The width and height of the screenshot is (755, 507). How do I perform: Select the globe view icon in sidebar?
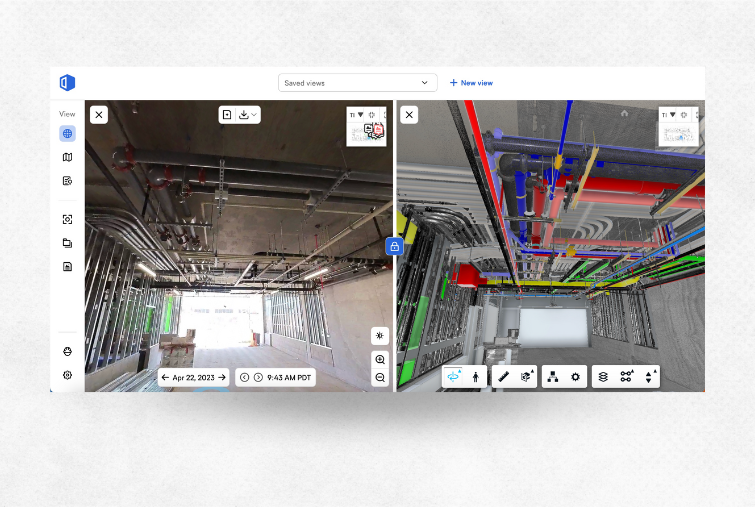67,133
